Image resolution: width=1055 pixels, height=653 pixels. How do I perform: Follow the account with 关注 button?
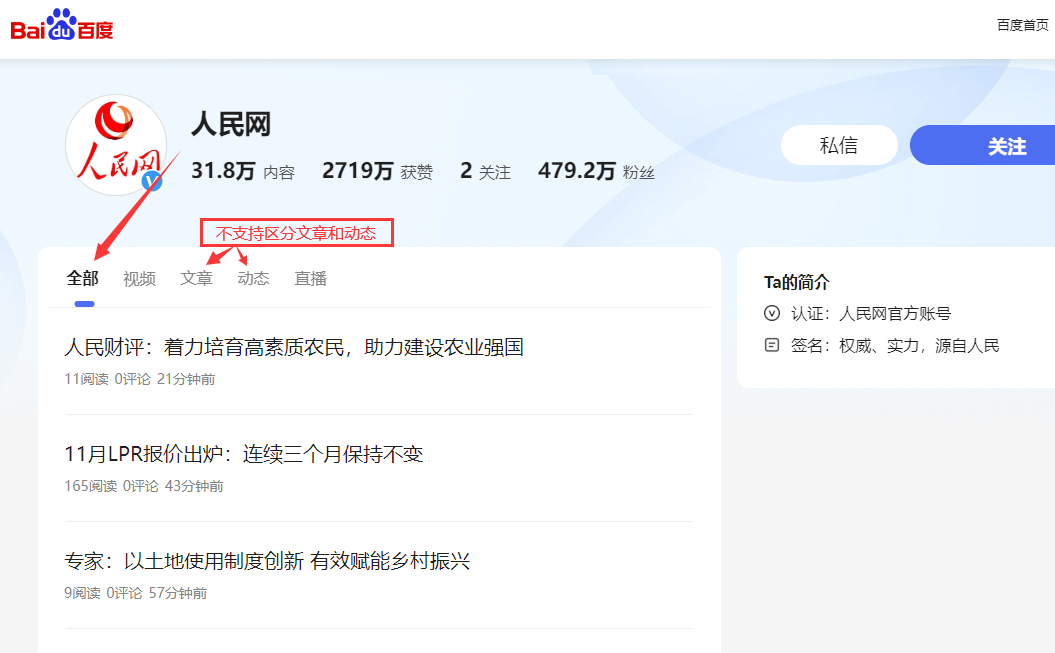(982, 145)
